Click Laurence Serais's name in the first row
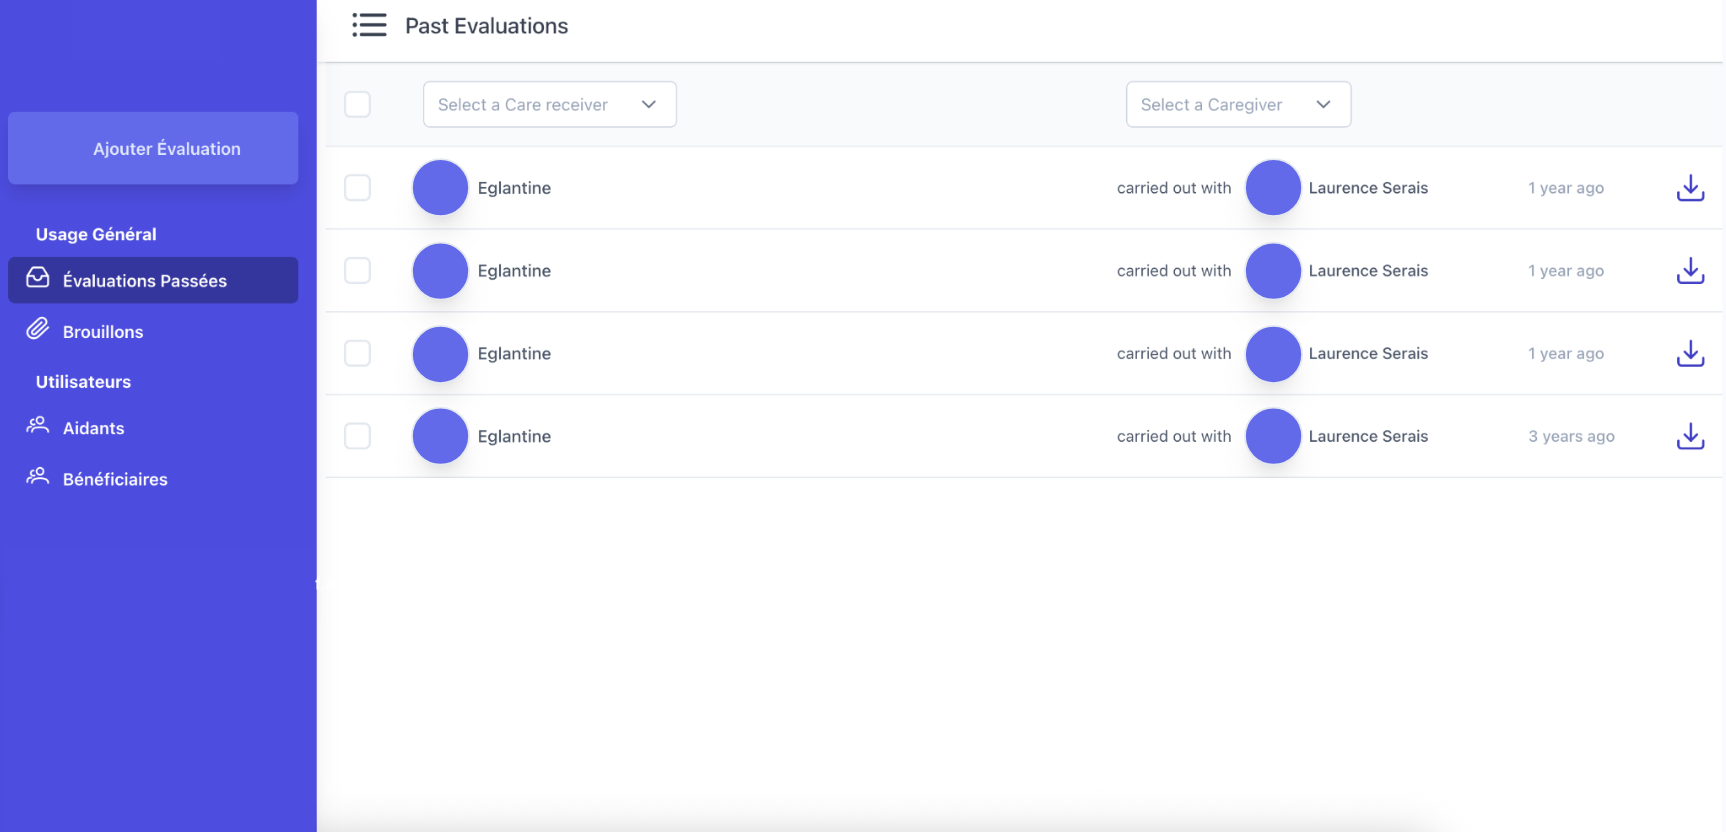The height and width of the screenshot is (832, 1726). 1368,188
